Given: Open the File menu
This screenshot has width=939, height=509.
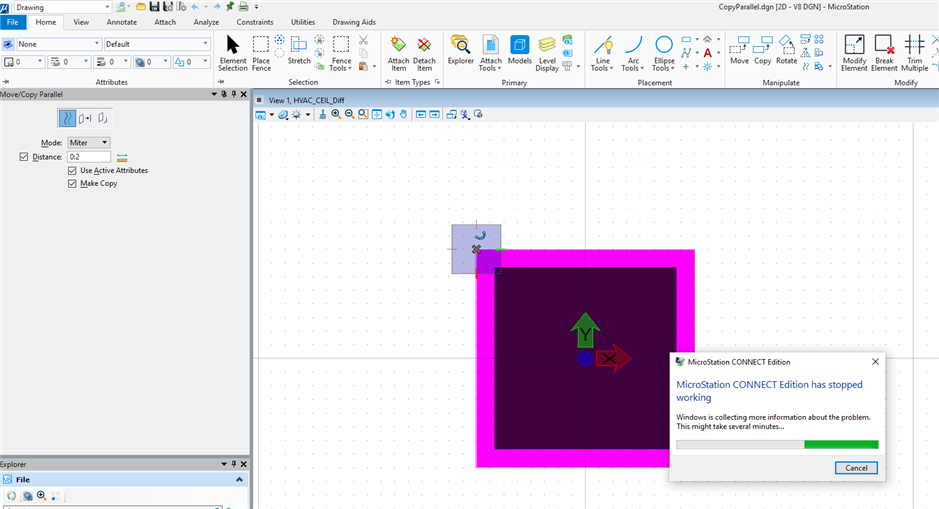Looking at the screenshot, I should (14, 21).
